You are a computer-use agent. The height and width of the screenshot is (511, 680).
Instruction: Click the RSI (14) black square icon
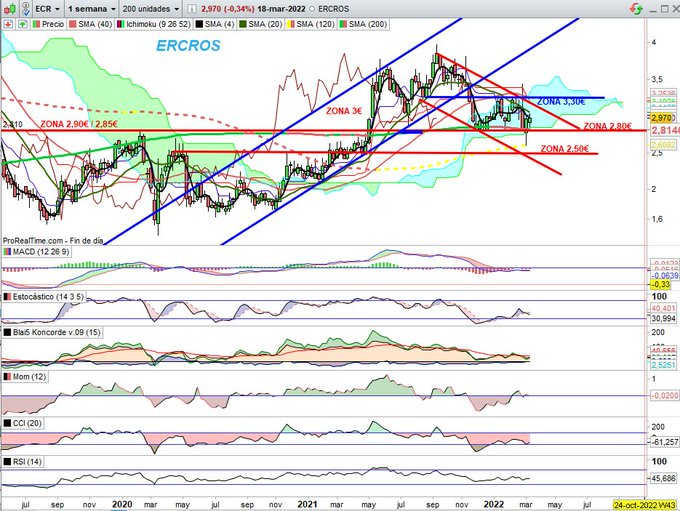tap(7, 462)
